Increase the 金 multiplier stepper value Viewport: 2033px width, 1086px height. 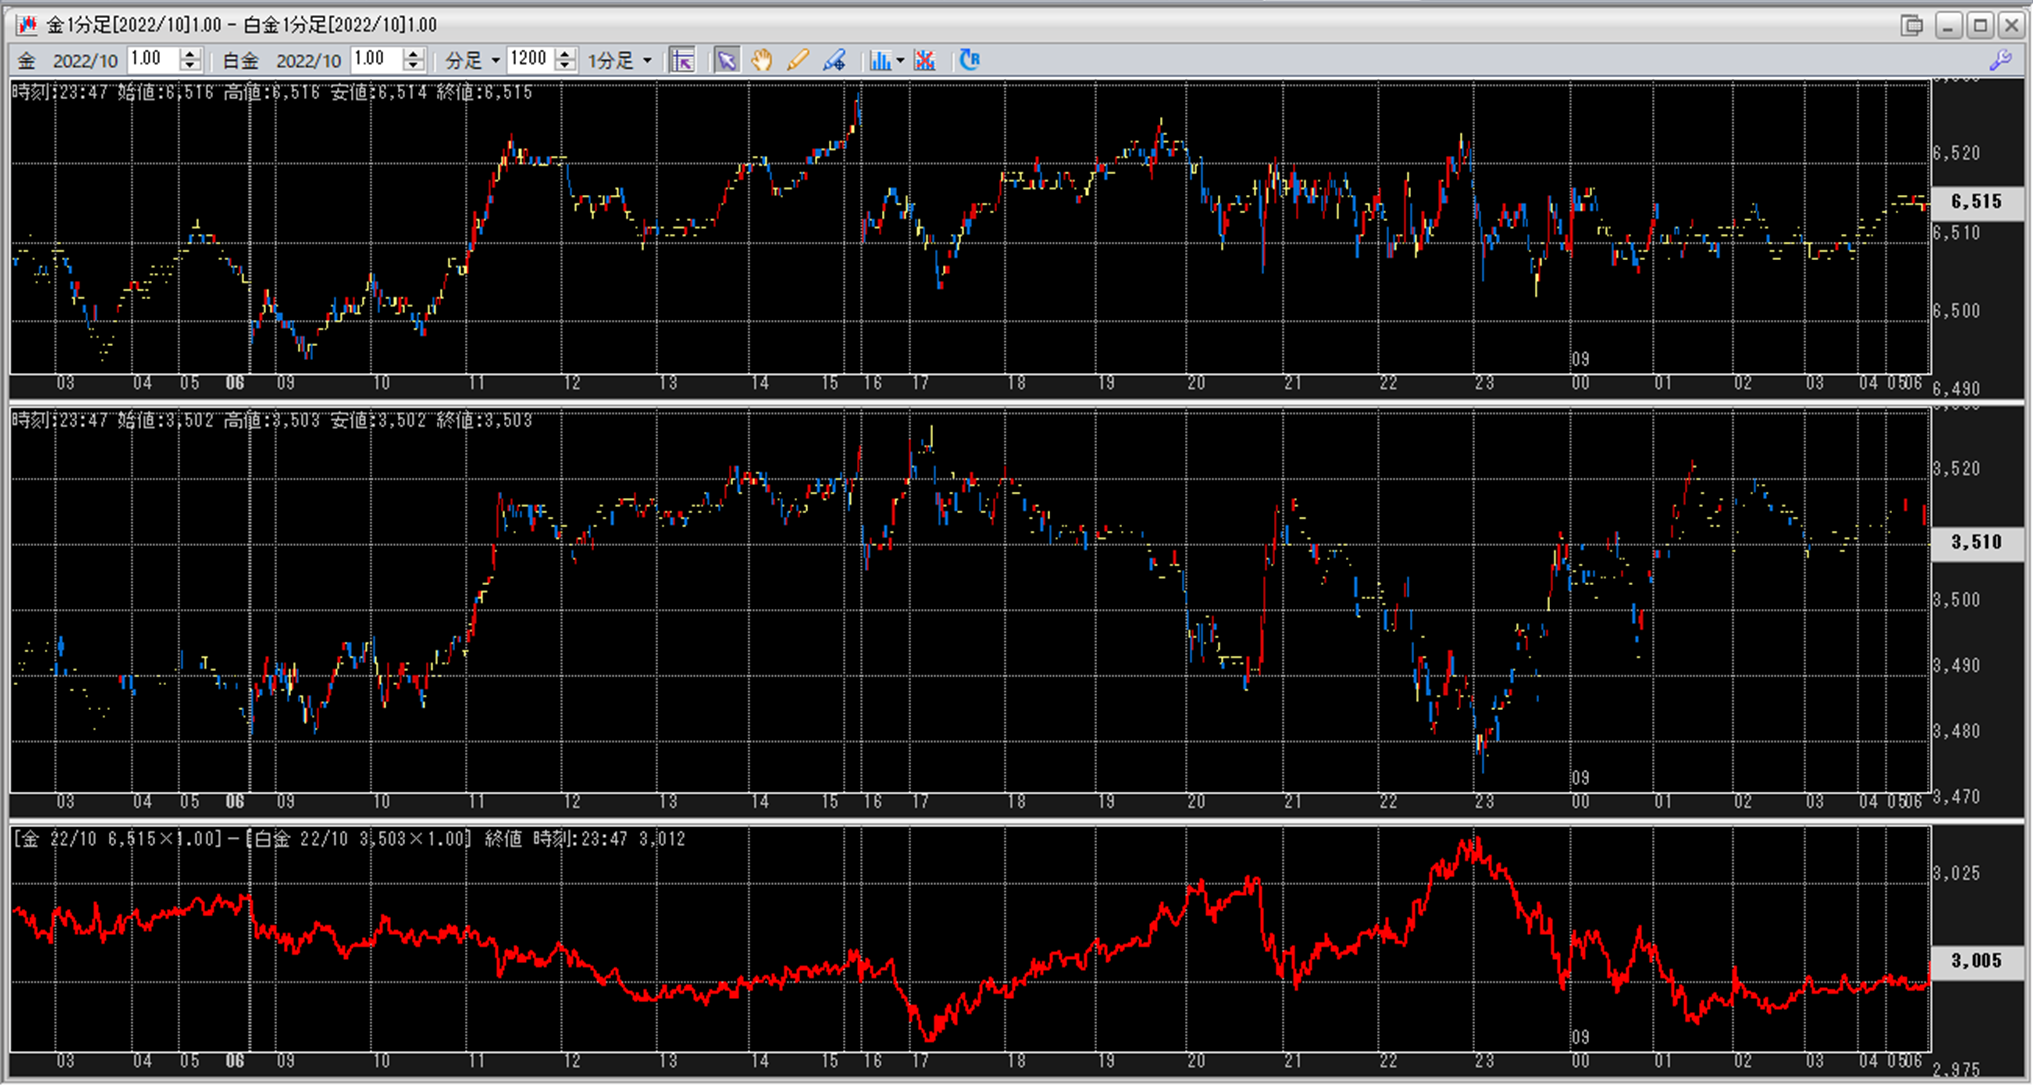[190, 54]
